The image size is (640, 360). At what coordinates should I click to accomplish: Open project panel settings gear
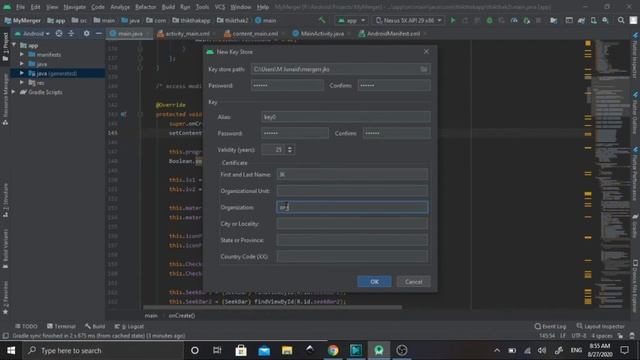pyautogui.click(x=86, y=33)
